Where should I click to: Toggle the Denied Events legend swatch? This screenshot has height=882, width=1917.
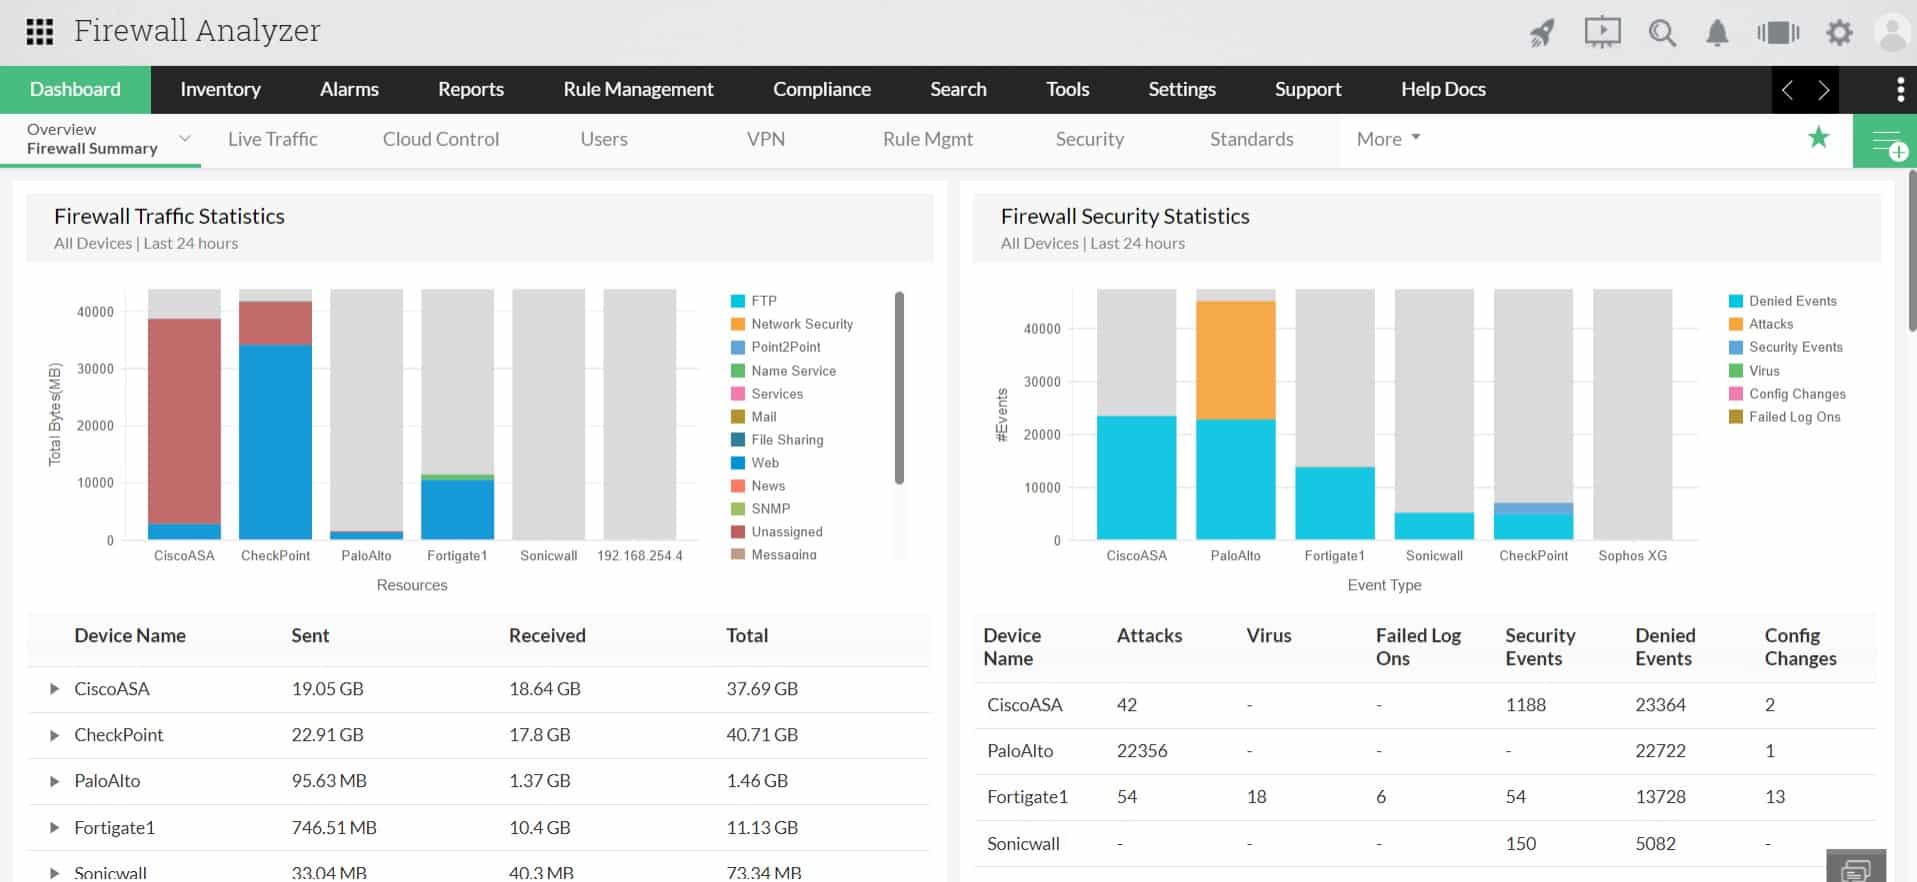tap(1736, 301)
